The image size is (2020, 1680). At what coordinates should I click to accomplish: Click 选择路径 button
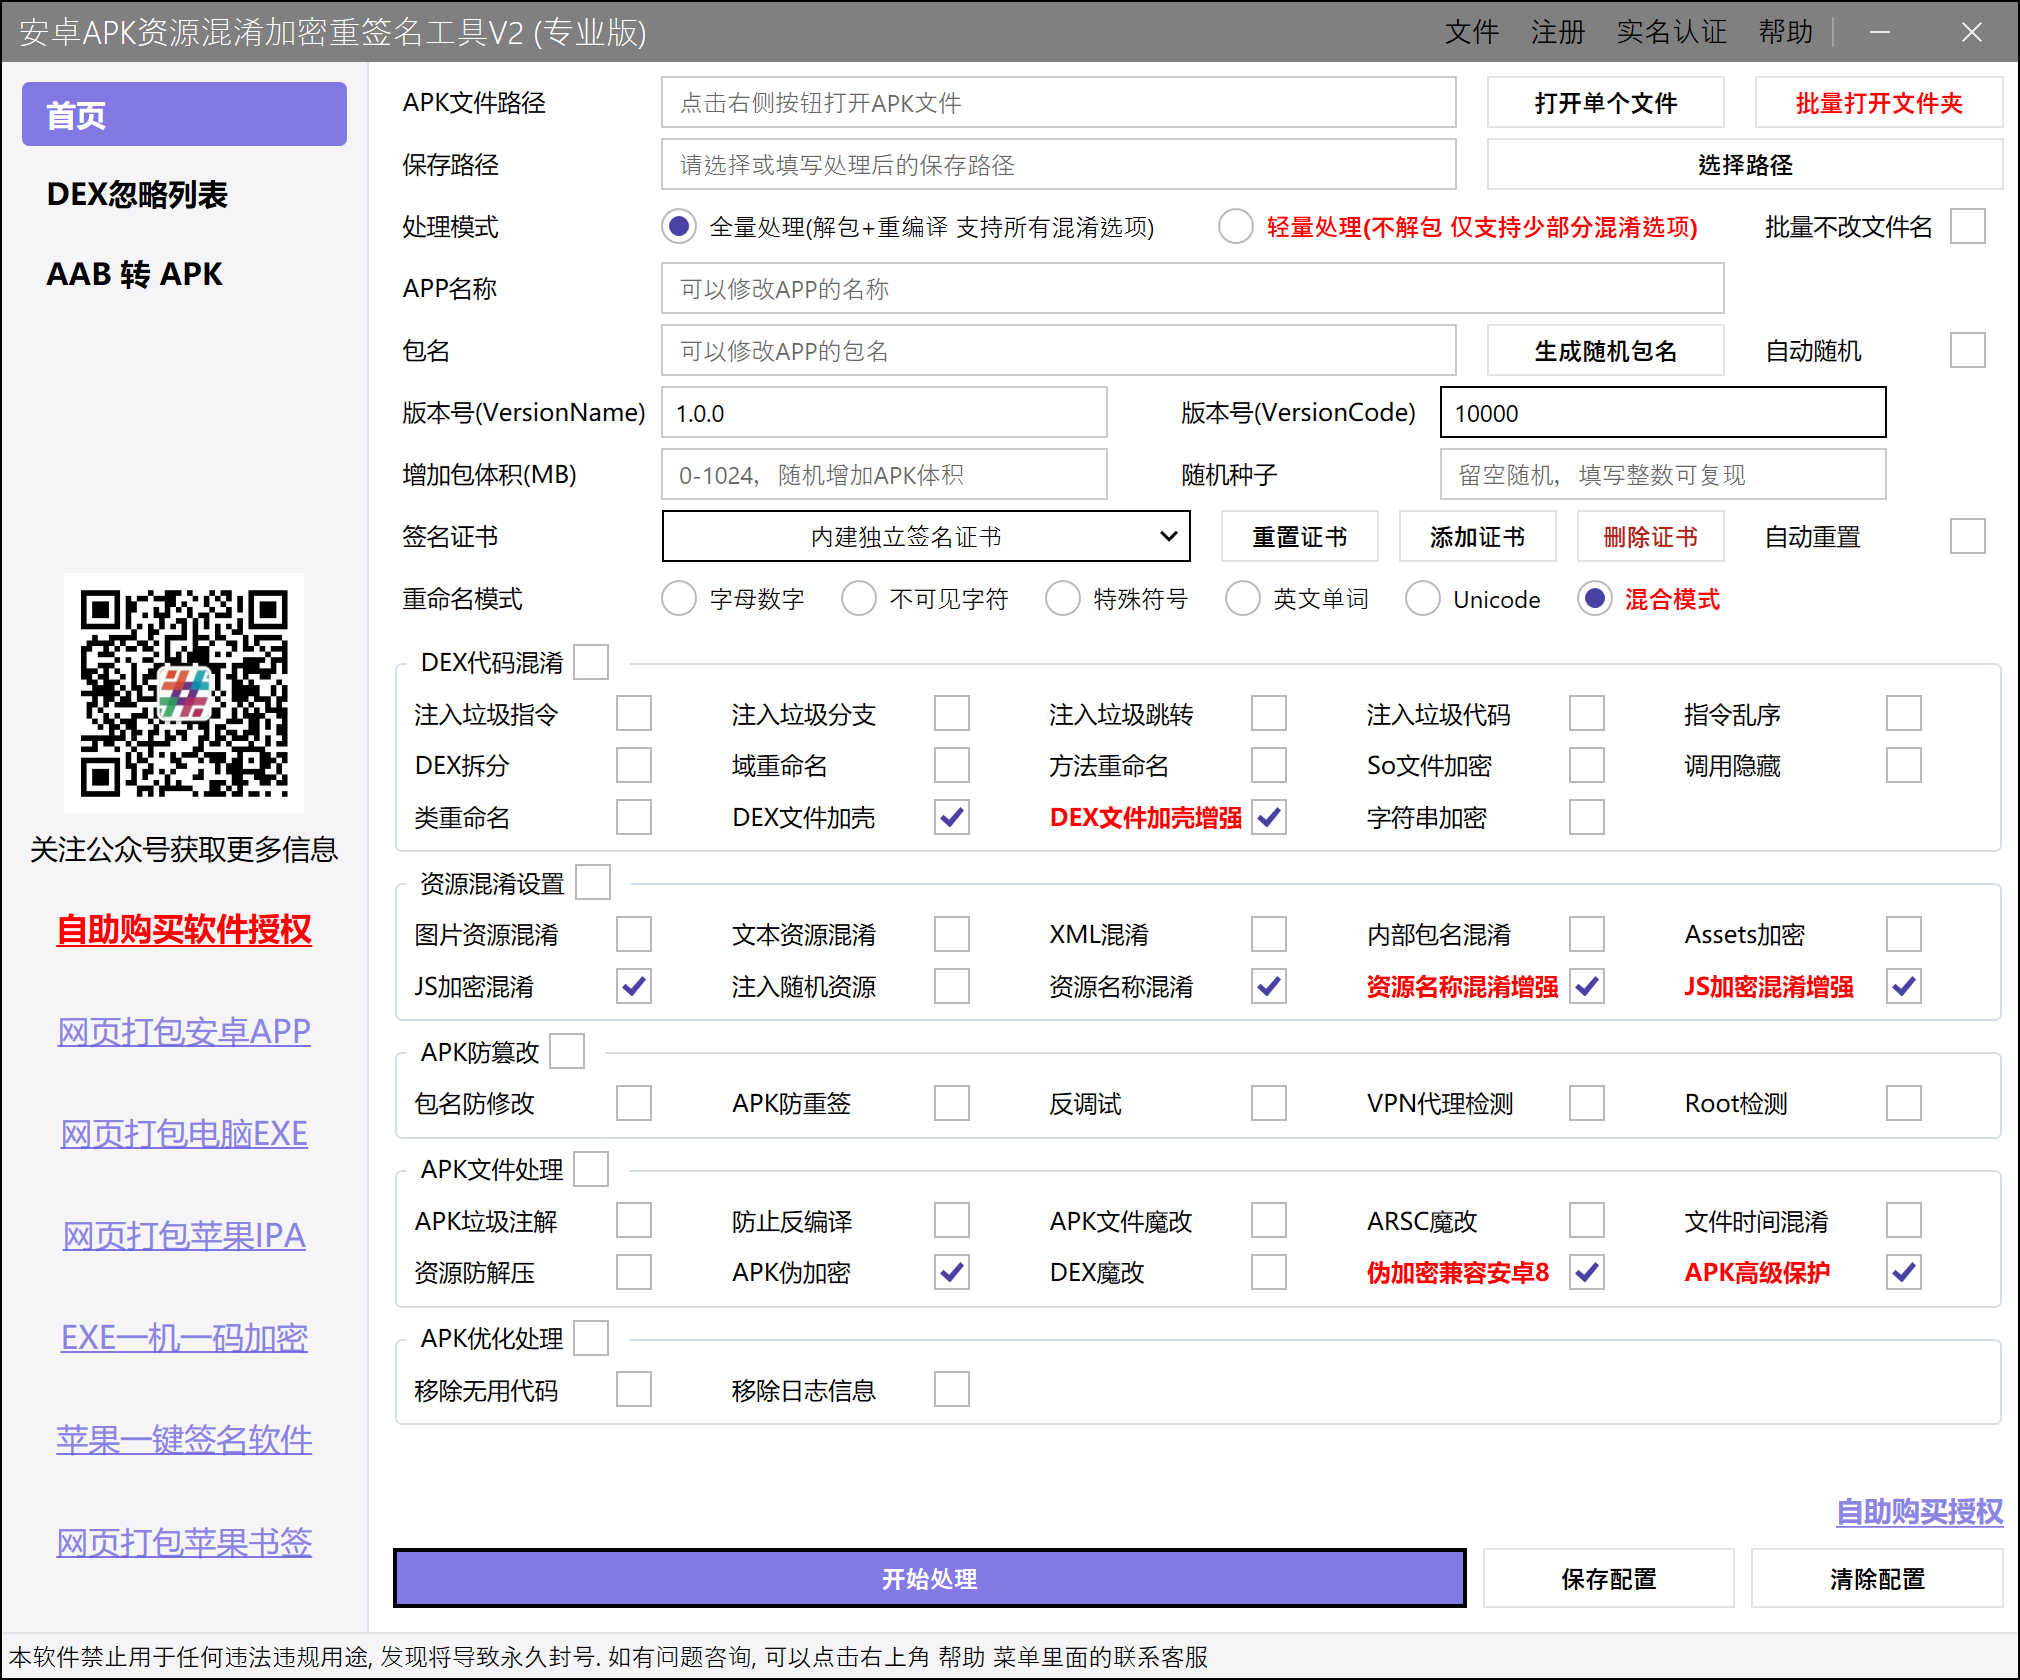pos(1744,165)
